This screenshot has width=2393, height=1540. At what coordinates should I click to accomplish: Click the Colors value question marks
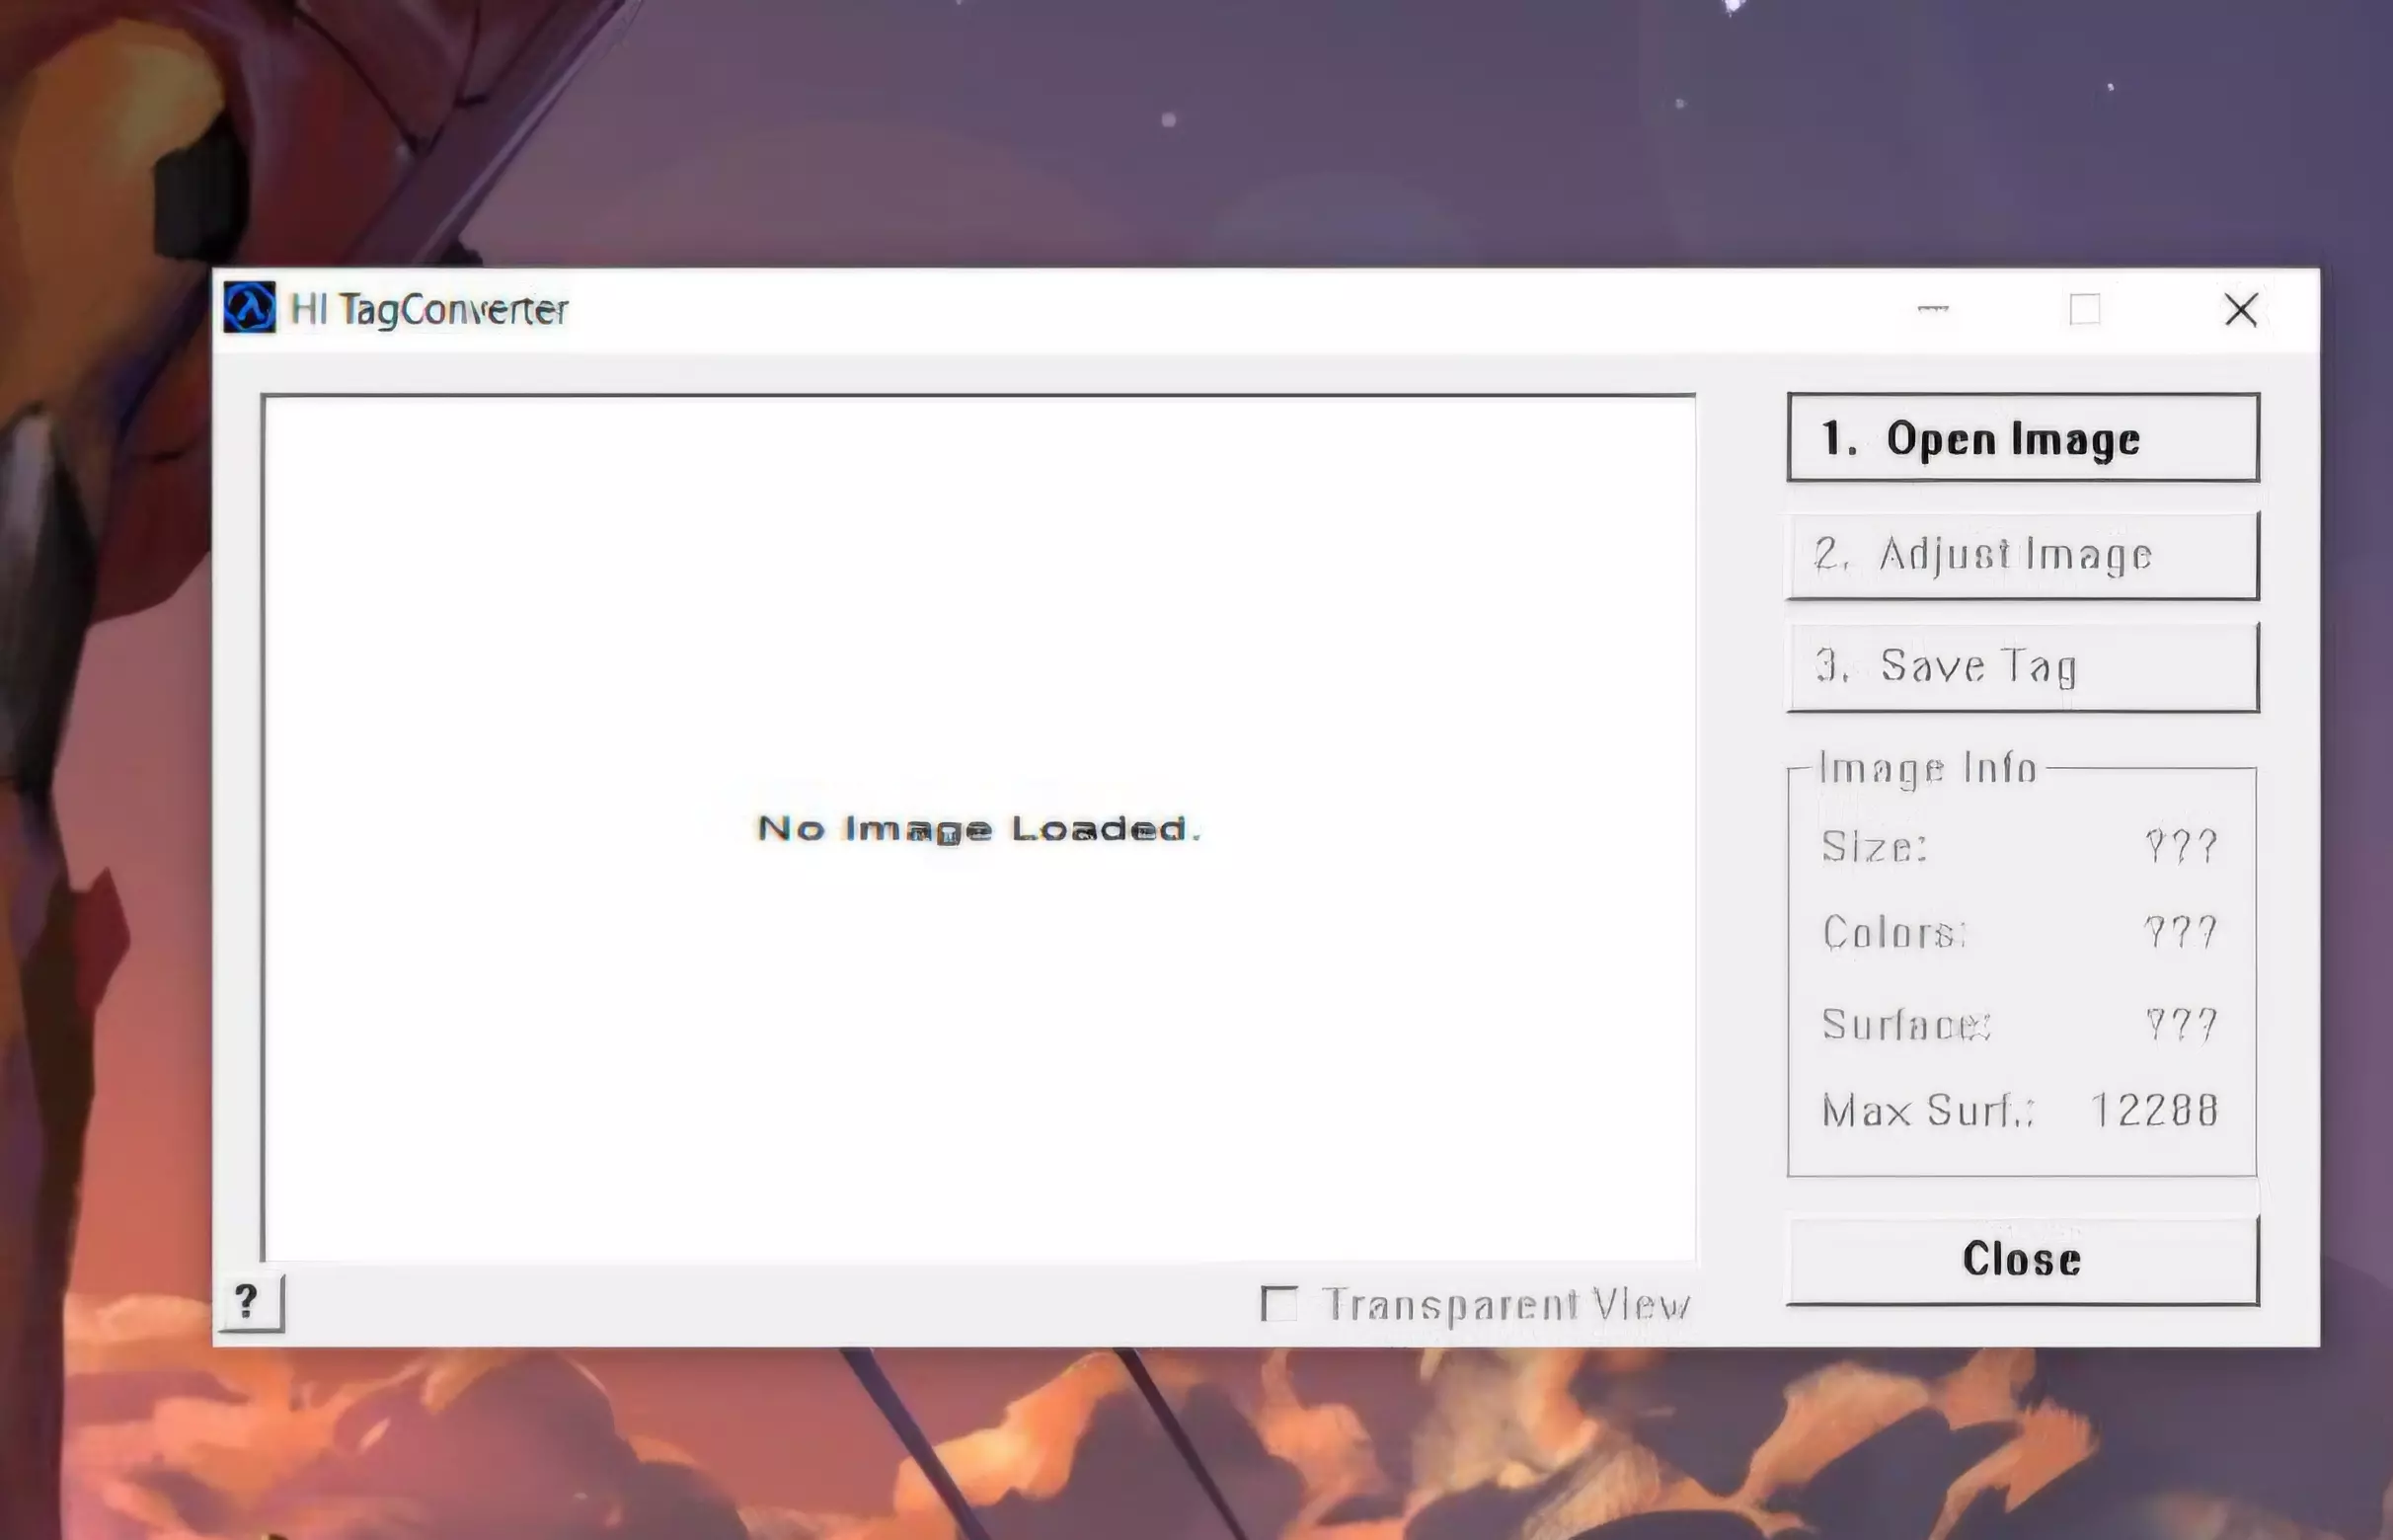(2180, 933)
